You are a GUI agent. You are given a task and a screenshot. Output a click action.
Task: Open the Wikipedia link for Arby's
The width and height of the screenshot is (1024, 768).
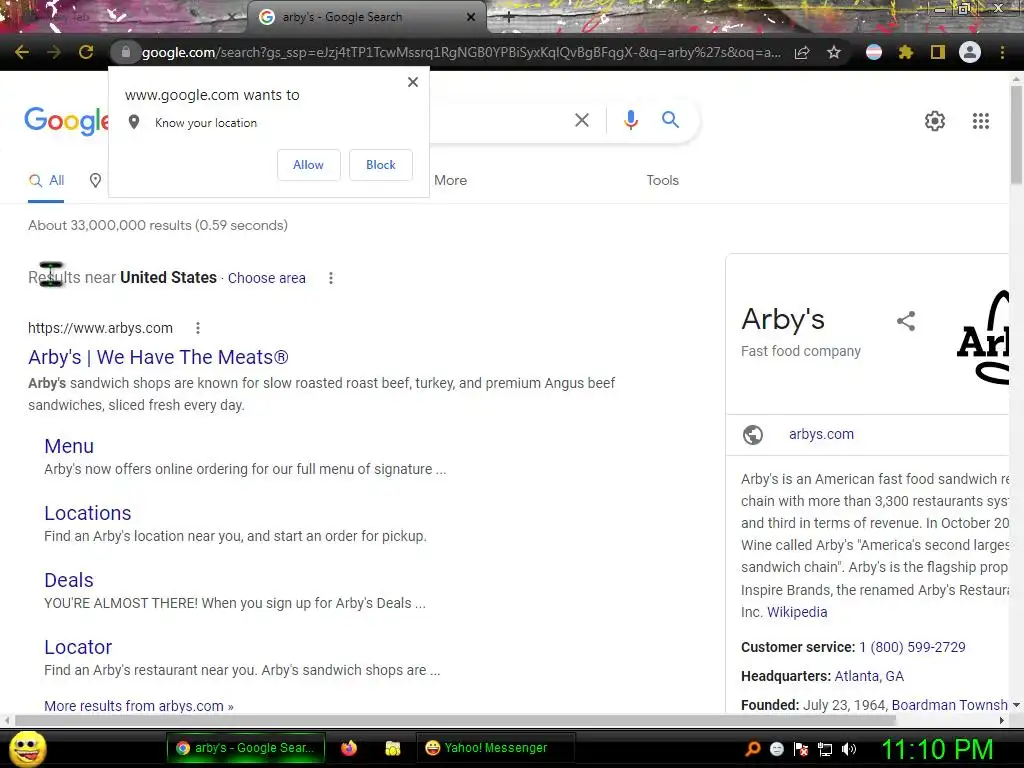797,612
